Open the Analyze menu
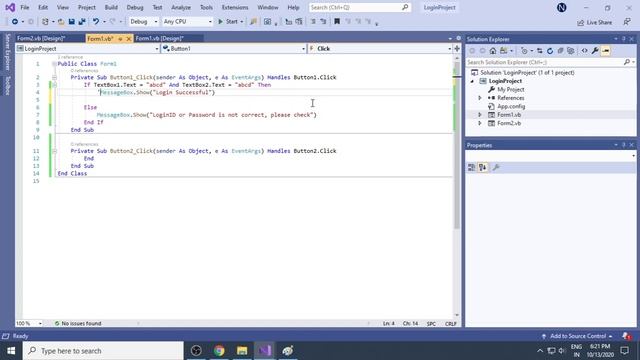The width and height of the screenshot is (640, 360). coord(181,7)
